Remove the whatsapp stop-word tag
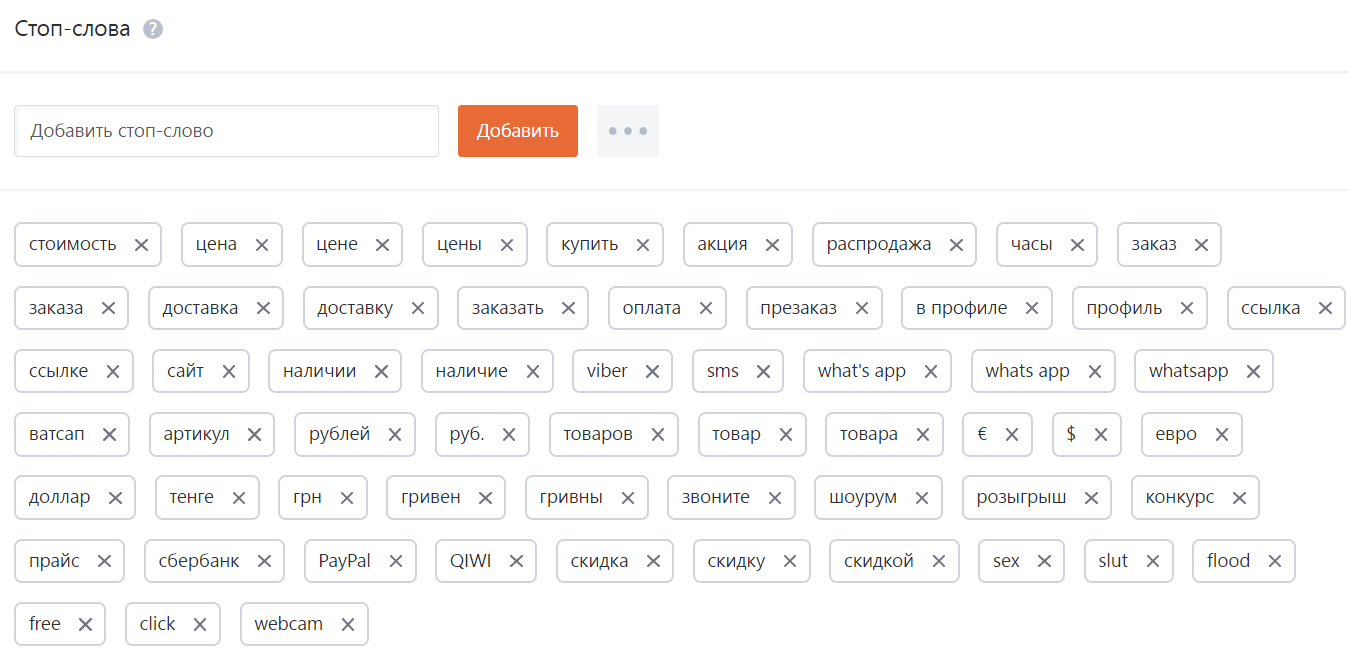 coord(1253,372)
